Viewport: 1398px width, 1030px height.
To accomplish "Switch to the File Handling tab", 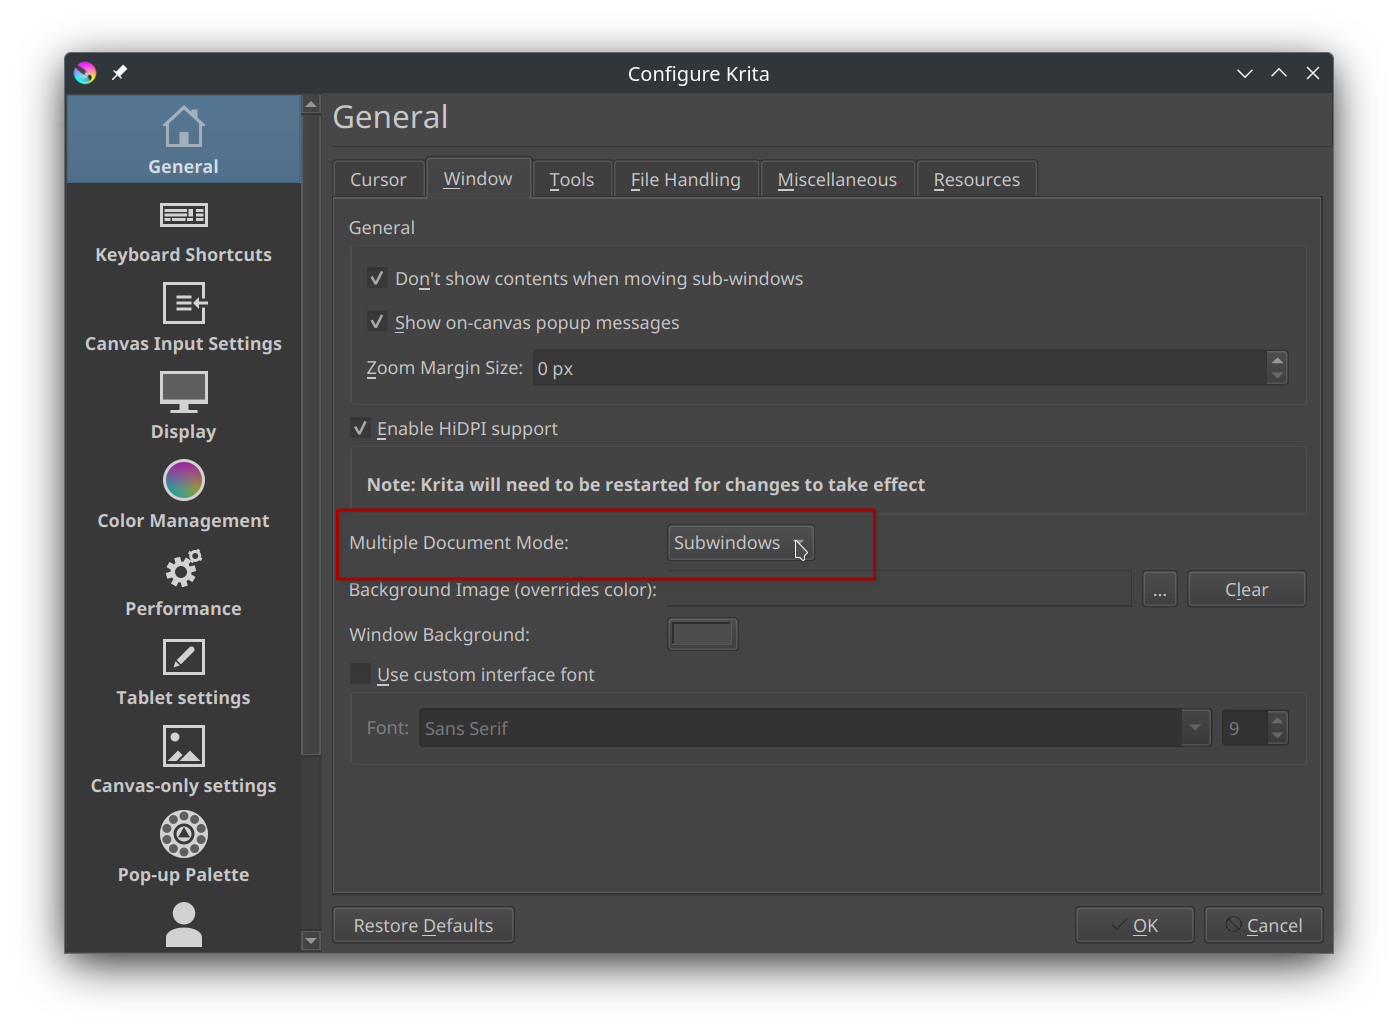I will click(686, 180).
